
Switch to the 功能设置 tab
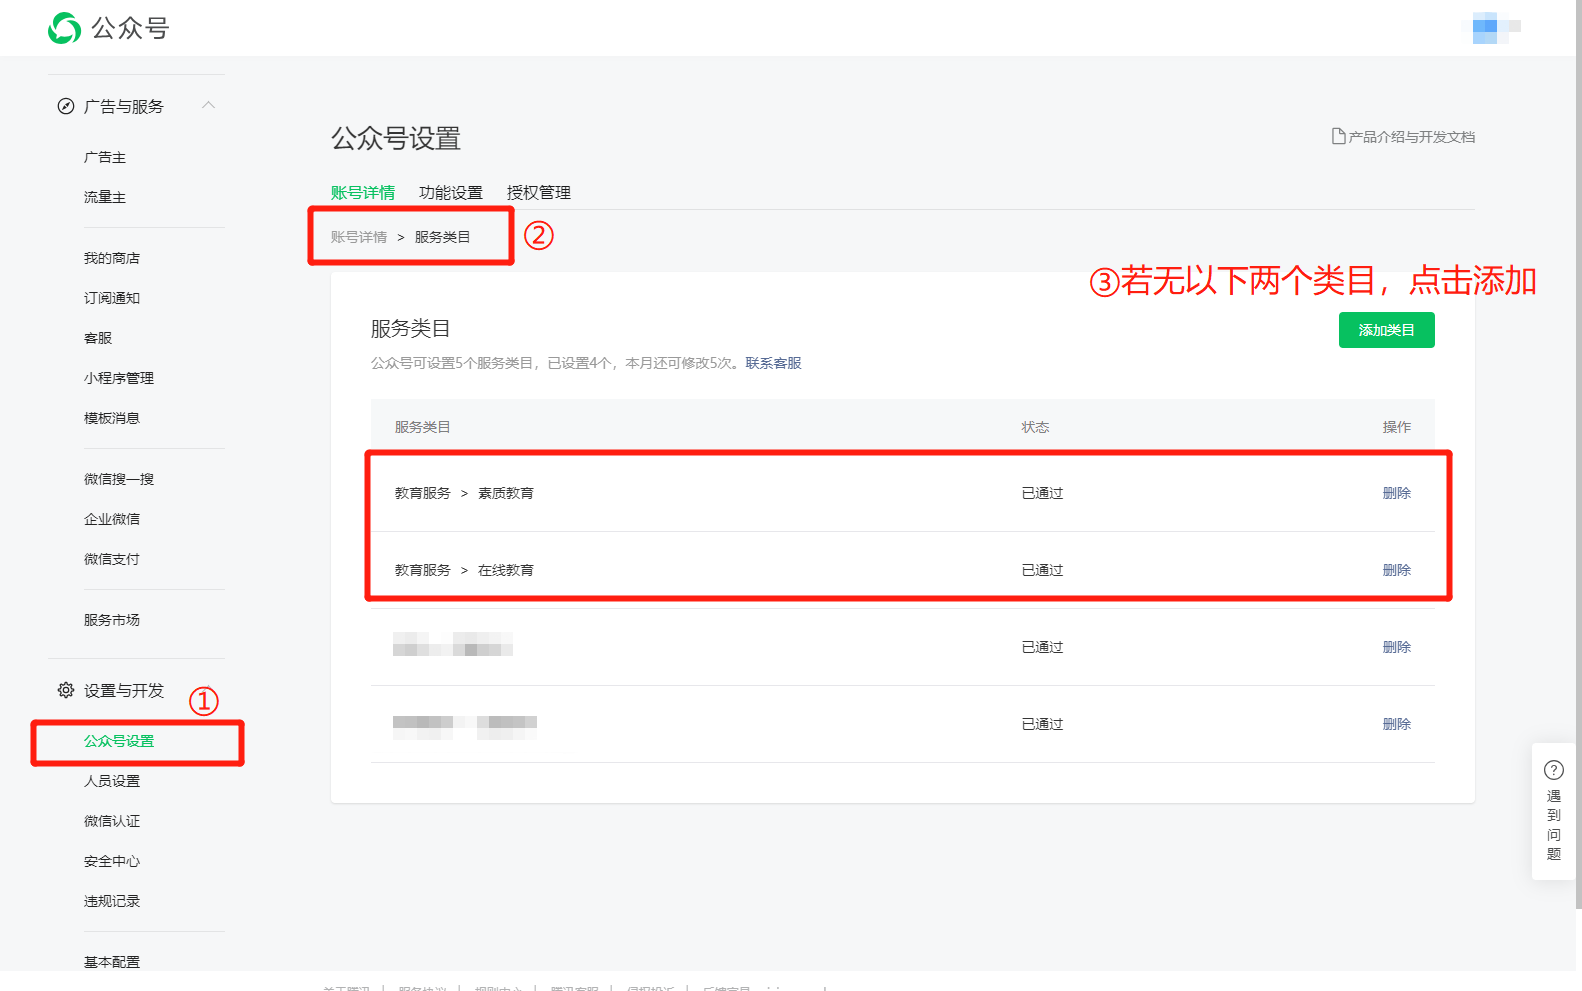(x=451, y=192)
